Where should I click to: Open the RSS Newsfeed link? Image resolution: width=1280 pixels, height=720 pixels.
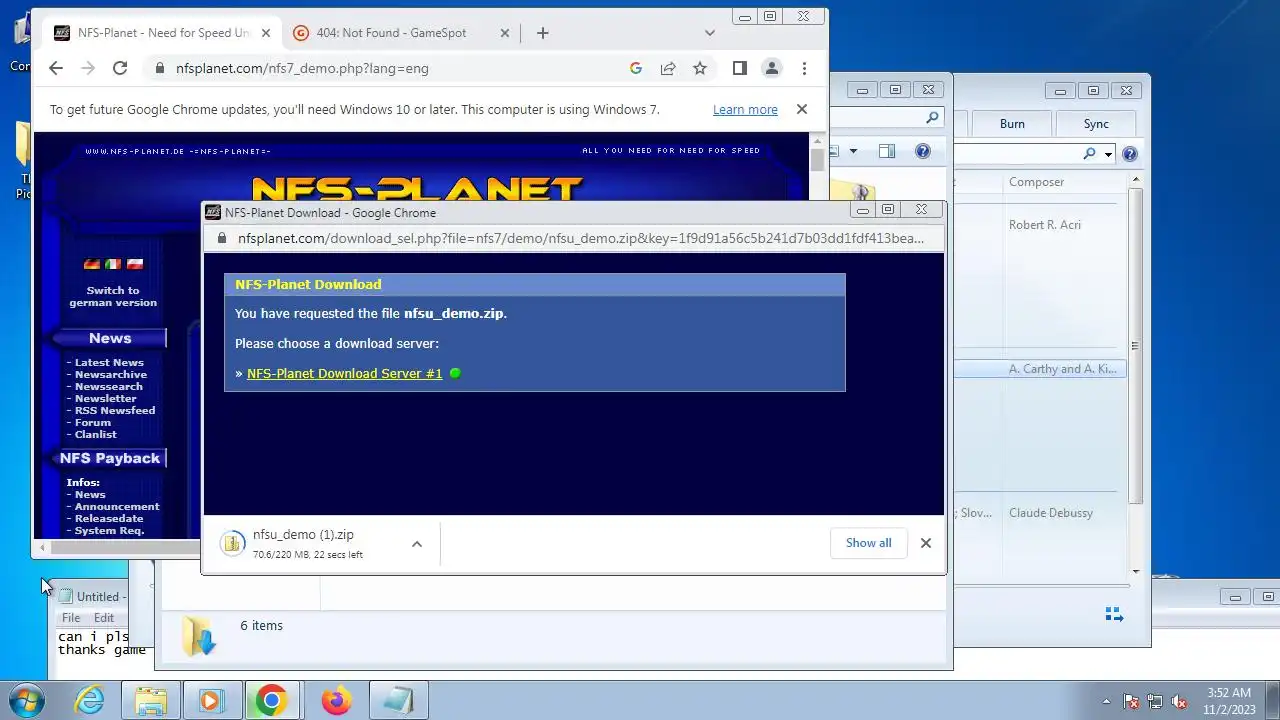(115, 410)
